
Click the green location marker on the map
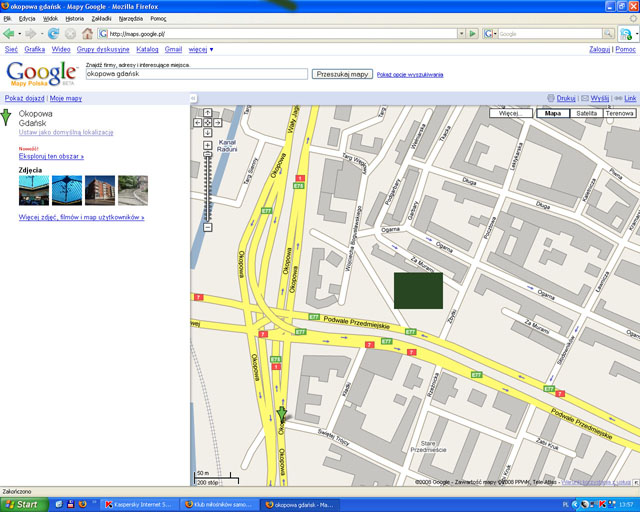pos(282,416)
